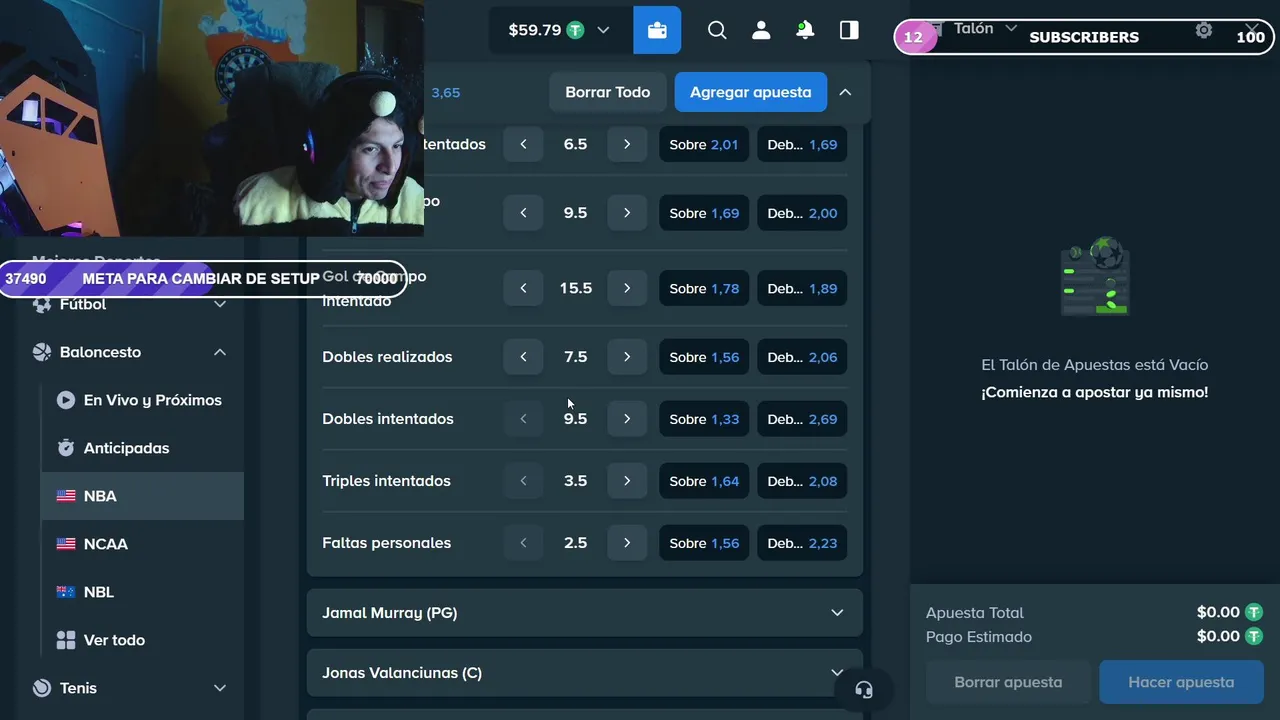Click the En Vivo y Próximos play icon
Screen dimensions: 1280x720
pos(66,400)
